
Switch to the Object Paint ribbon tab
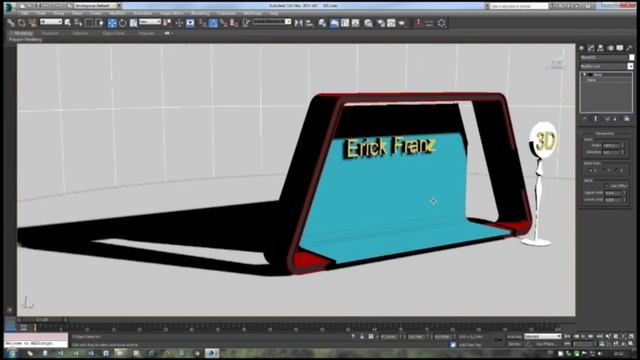(113, 33)
